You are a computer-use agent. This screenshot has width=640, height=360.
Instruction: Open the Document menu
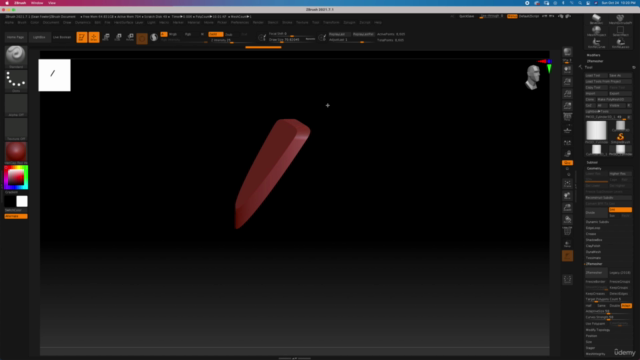point(51,22)
